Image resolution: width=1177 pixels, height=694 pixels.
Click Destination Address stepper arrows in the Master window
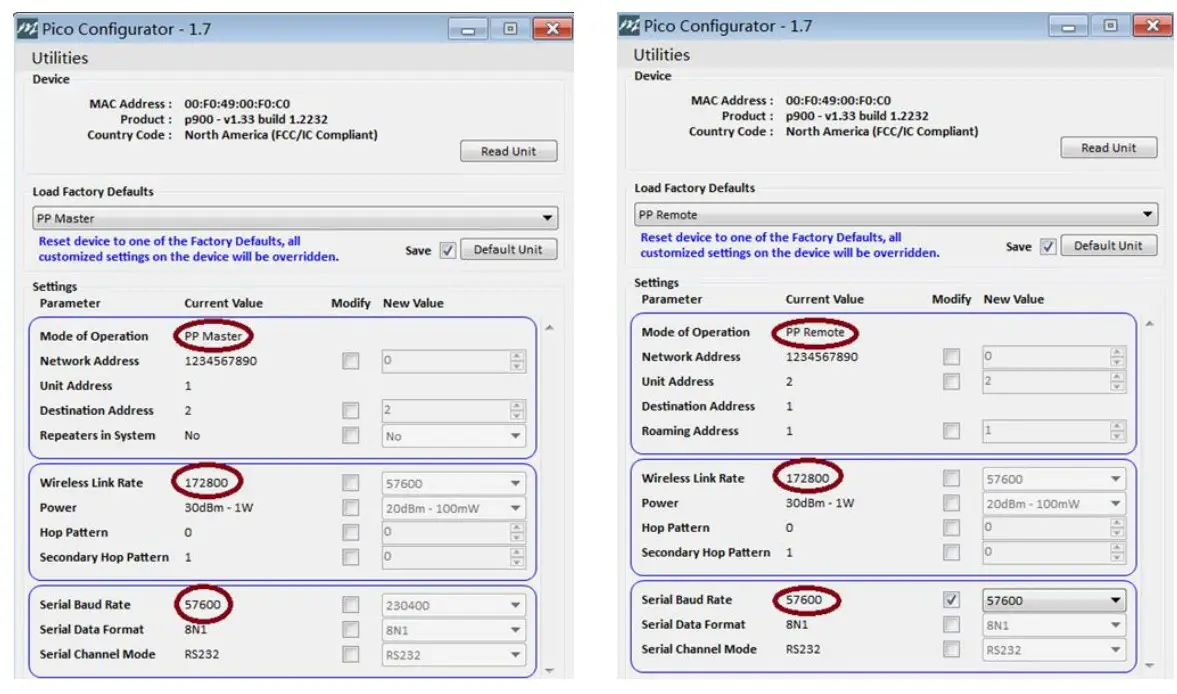516,410
